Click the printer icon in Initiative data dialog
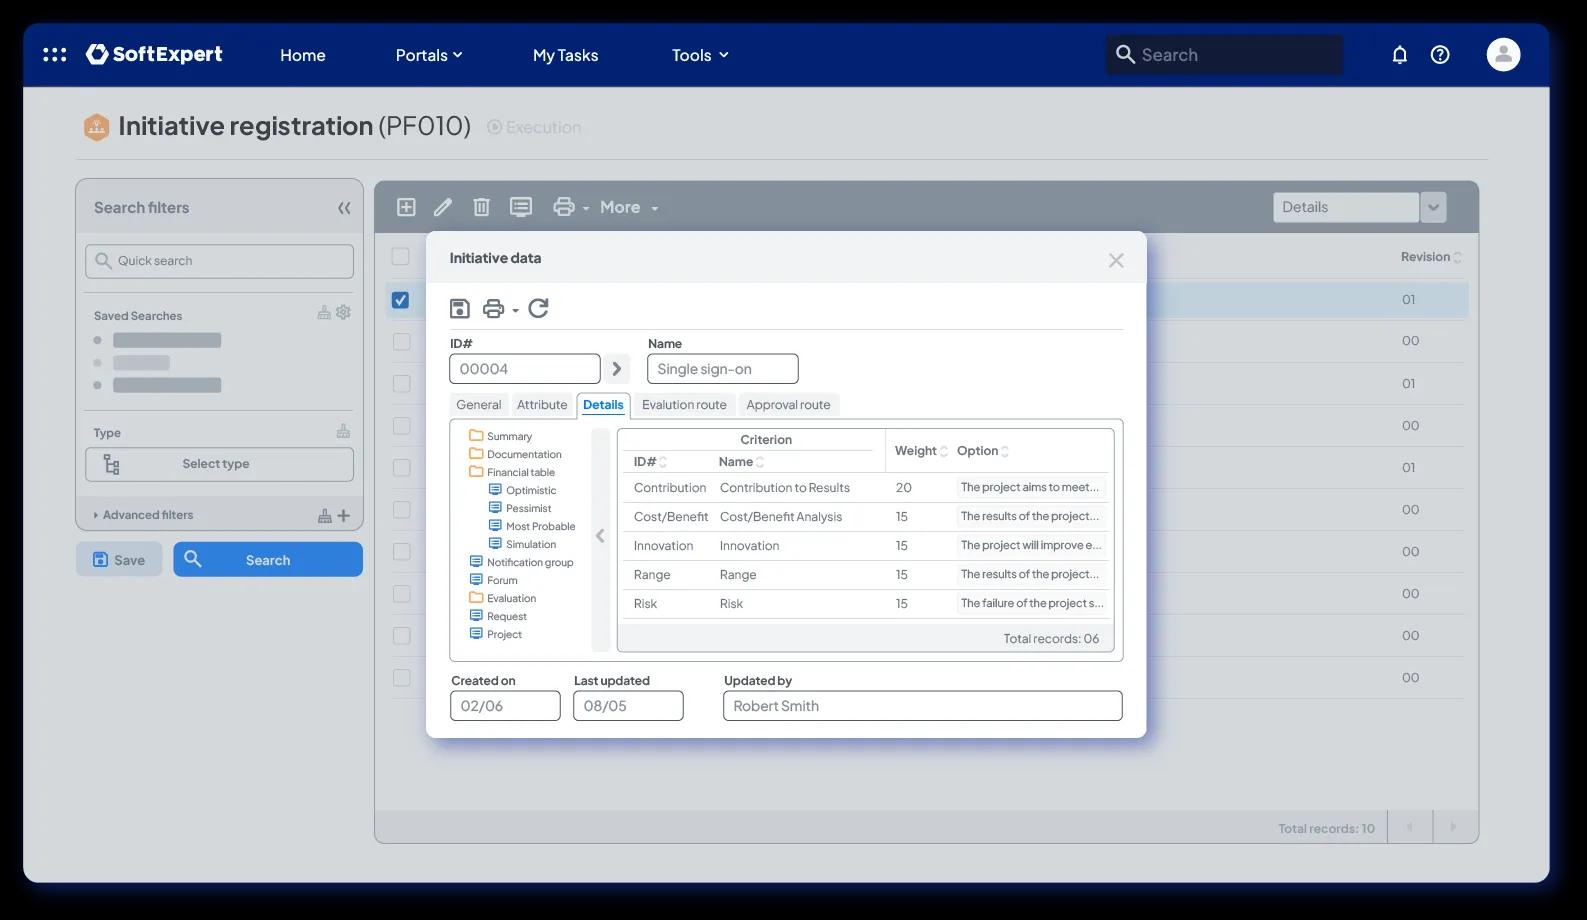The width and height of the screenshot is (1587, 920). click(493, 308)
